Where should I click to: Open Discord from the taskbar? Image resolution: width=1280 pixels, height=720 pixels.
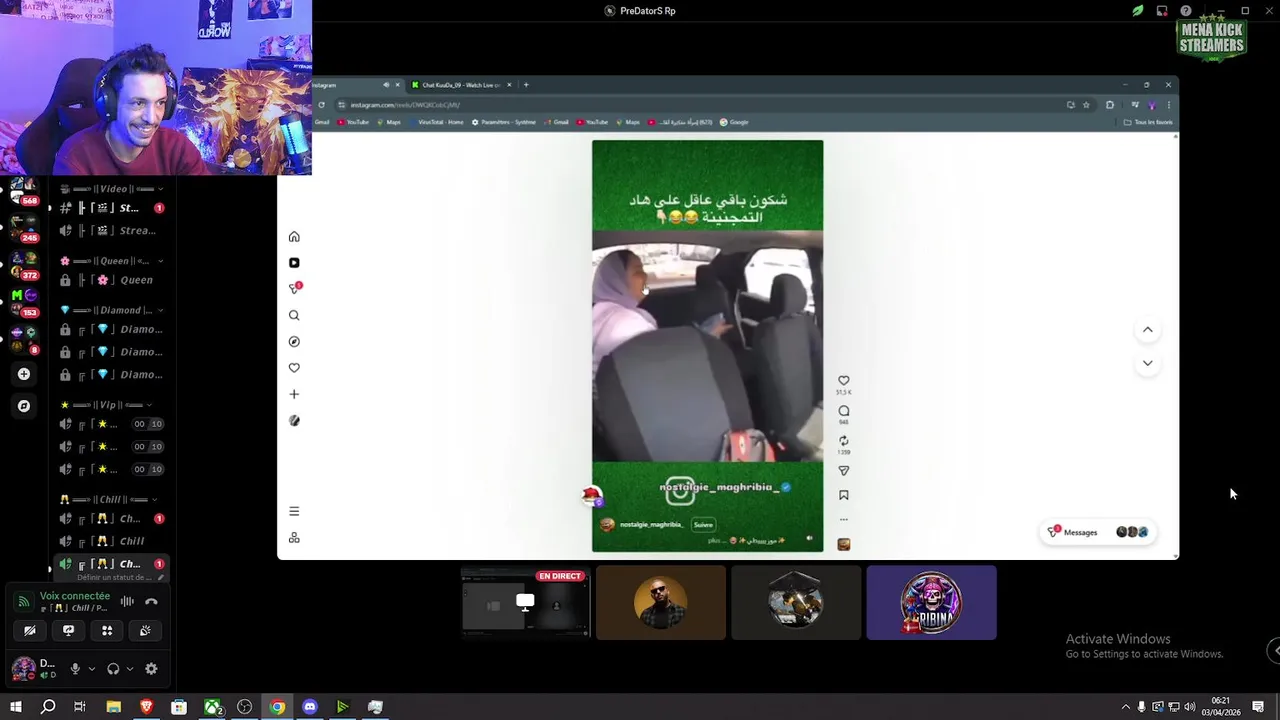point(310,707)
